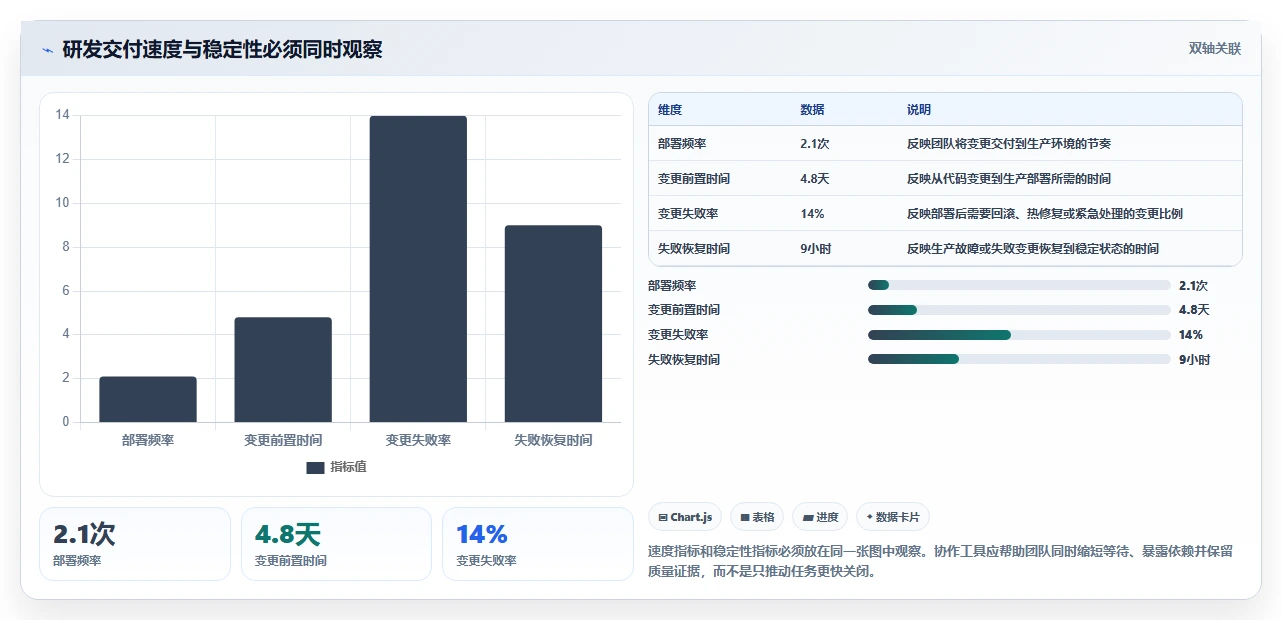Select the Chart.js tag chip
Image resolution: width=1282 pixels, height=620 pixels.
point(685,517)
